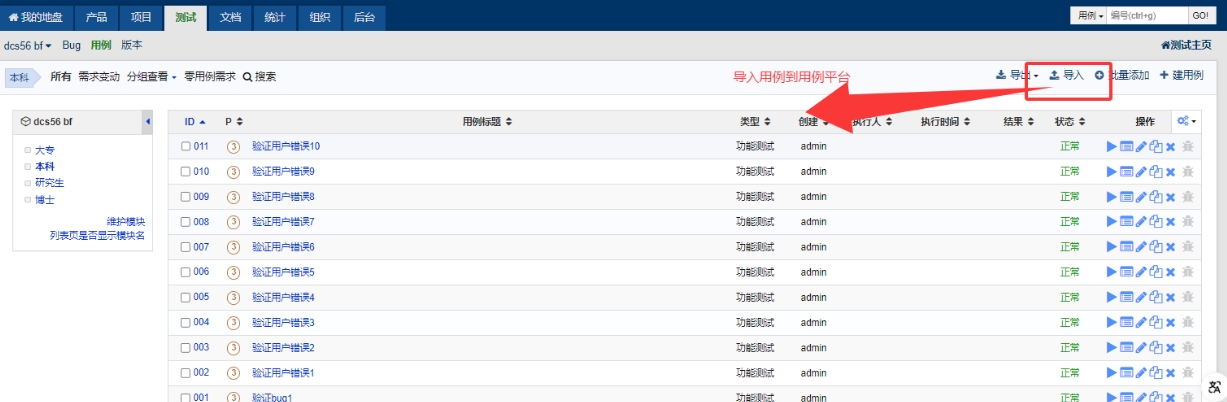The width and height of the screenshot is (1227, 402).
Task: Delete case 005 with the X icon
Action: point(1170,297)
